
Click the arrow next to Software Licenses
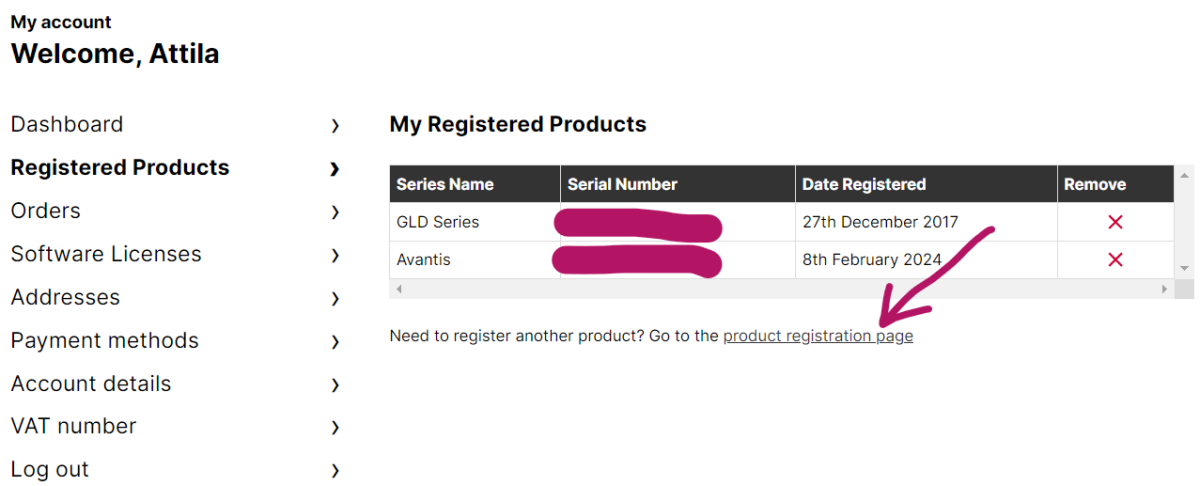click(335, 255)
